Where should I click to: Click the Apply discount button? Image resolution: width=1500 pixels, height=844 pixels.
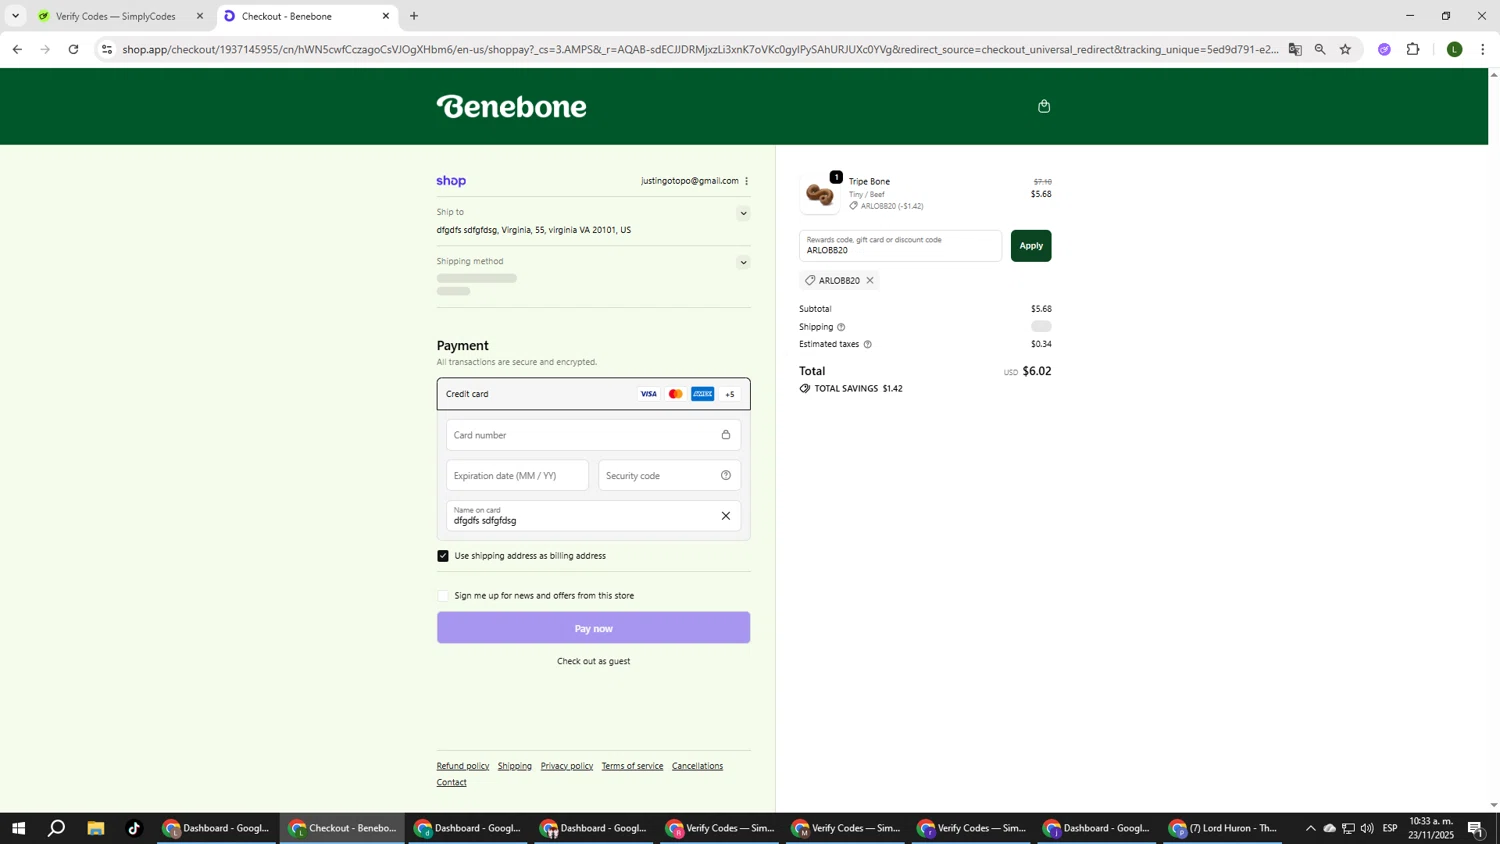1031,246
